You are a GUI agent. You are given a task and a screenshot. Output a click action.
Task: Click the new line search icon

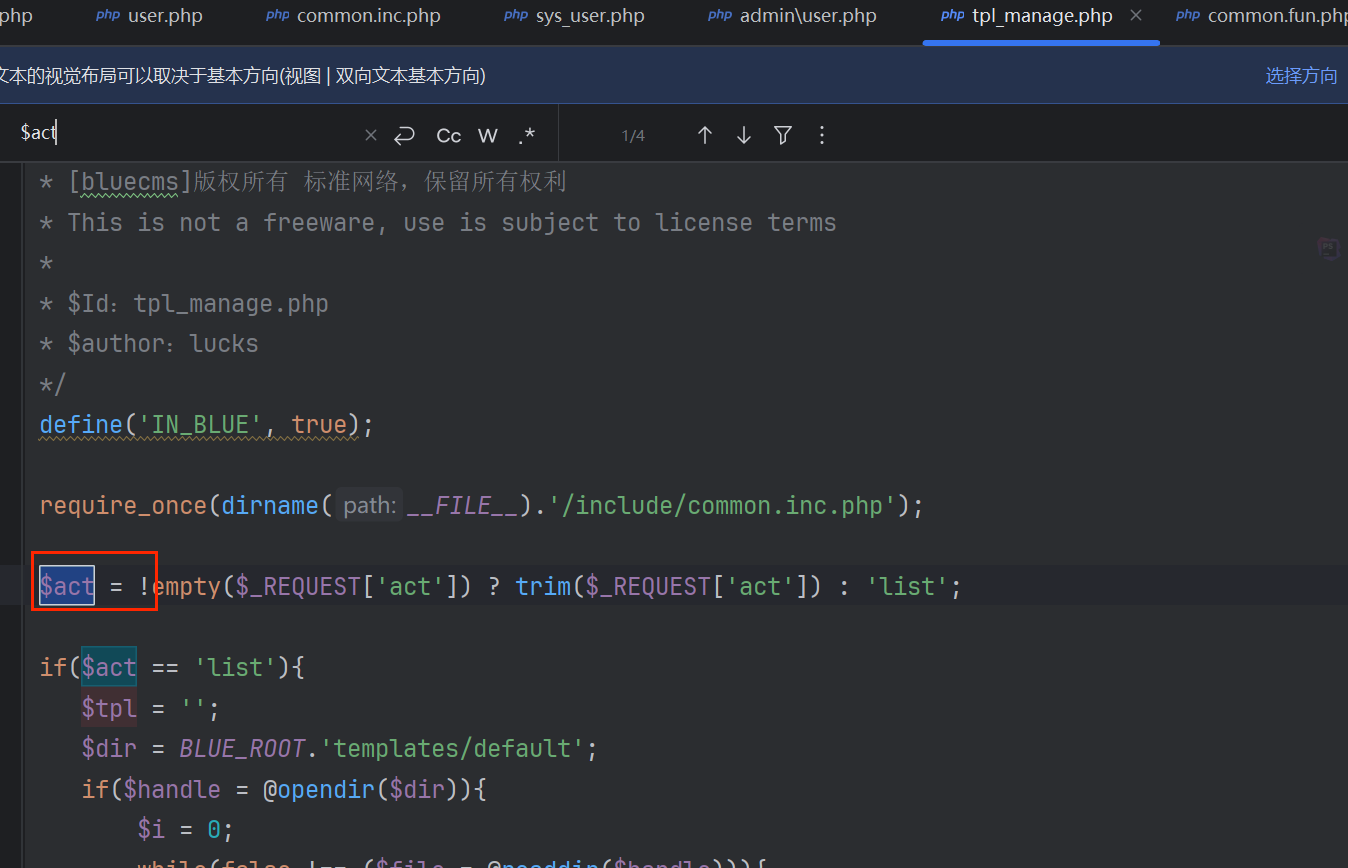pos(404,135)
